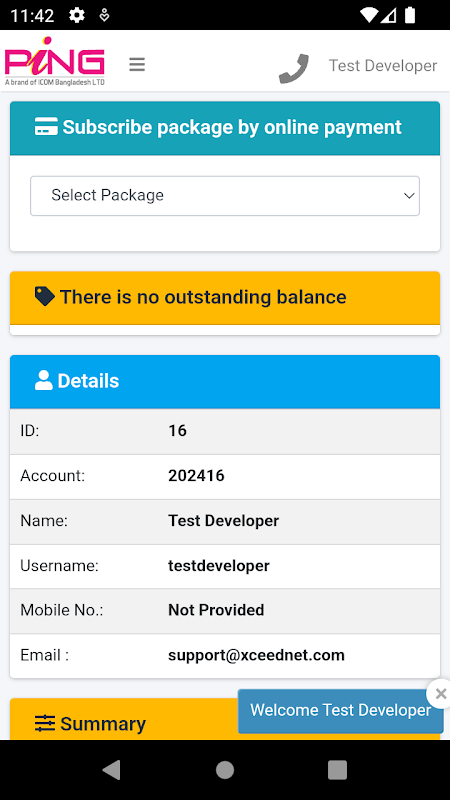Click the sliders icon beside Summary
Viewport: 450px width, 800px height.
[x=45, y=723]
